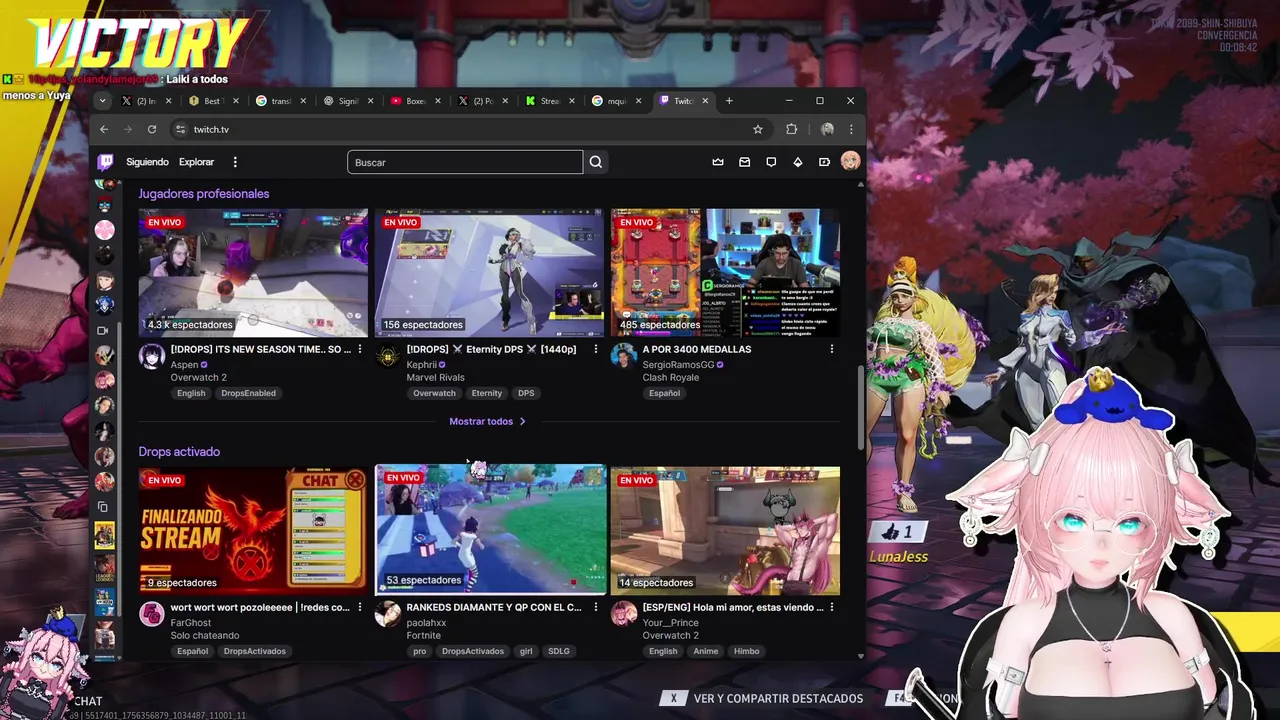This screenshot has width=1280, height=720.
Task: Click the SDLG tag
Action: pyautogui.click(x=559, y=651)
